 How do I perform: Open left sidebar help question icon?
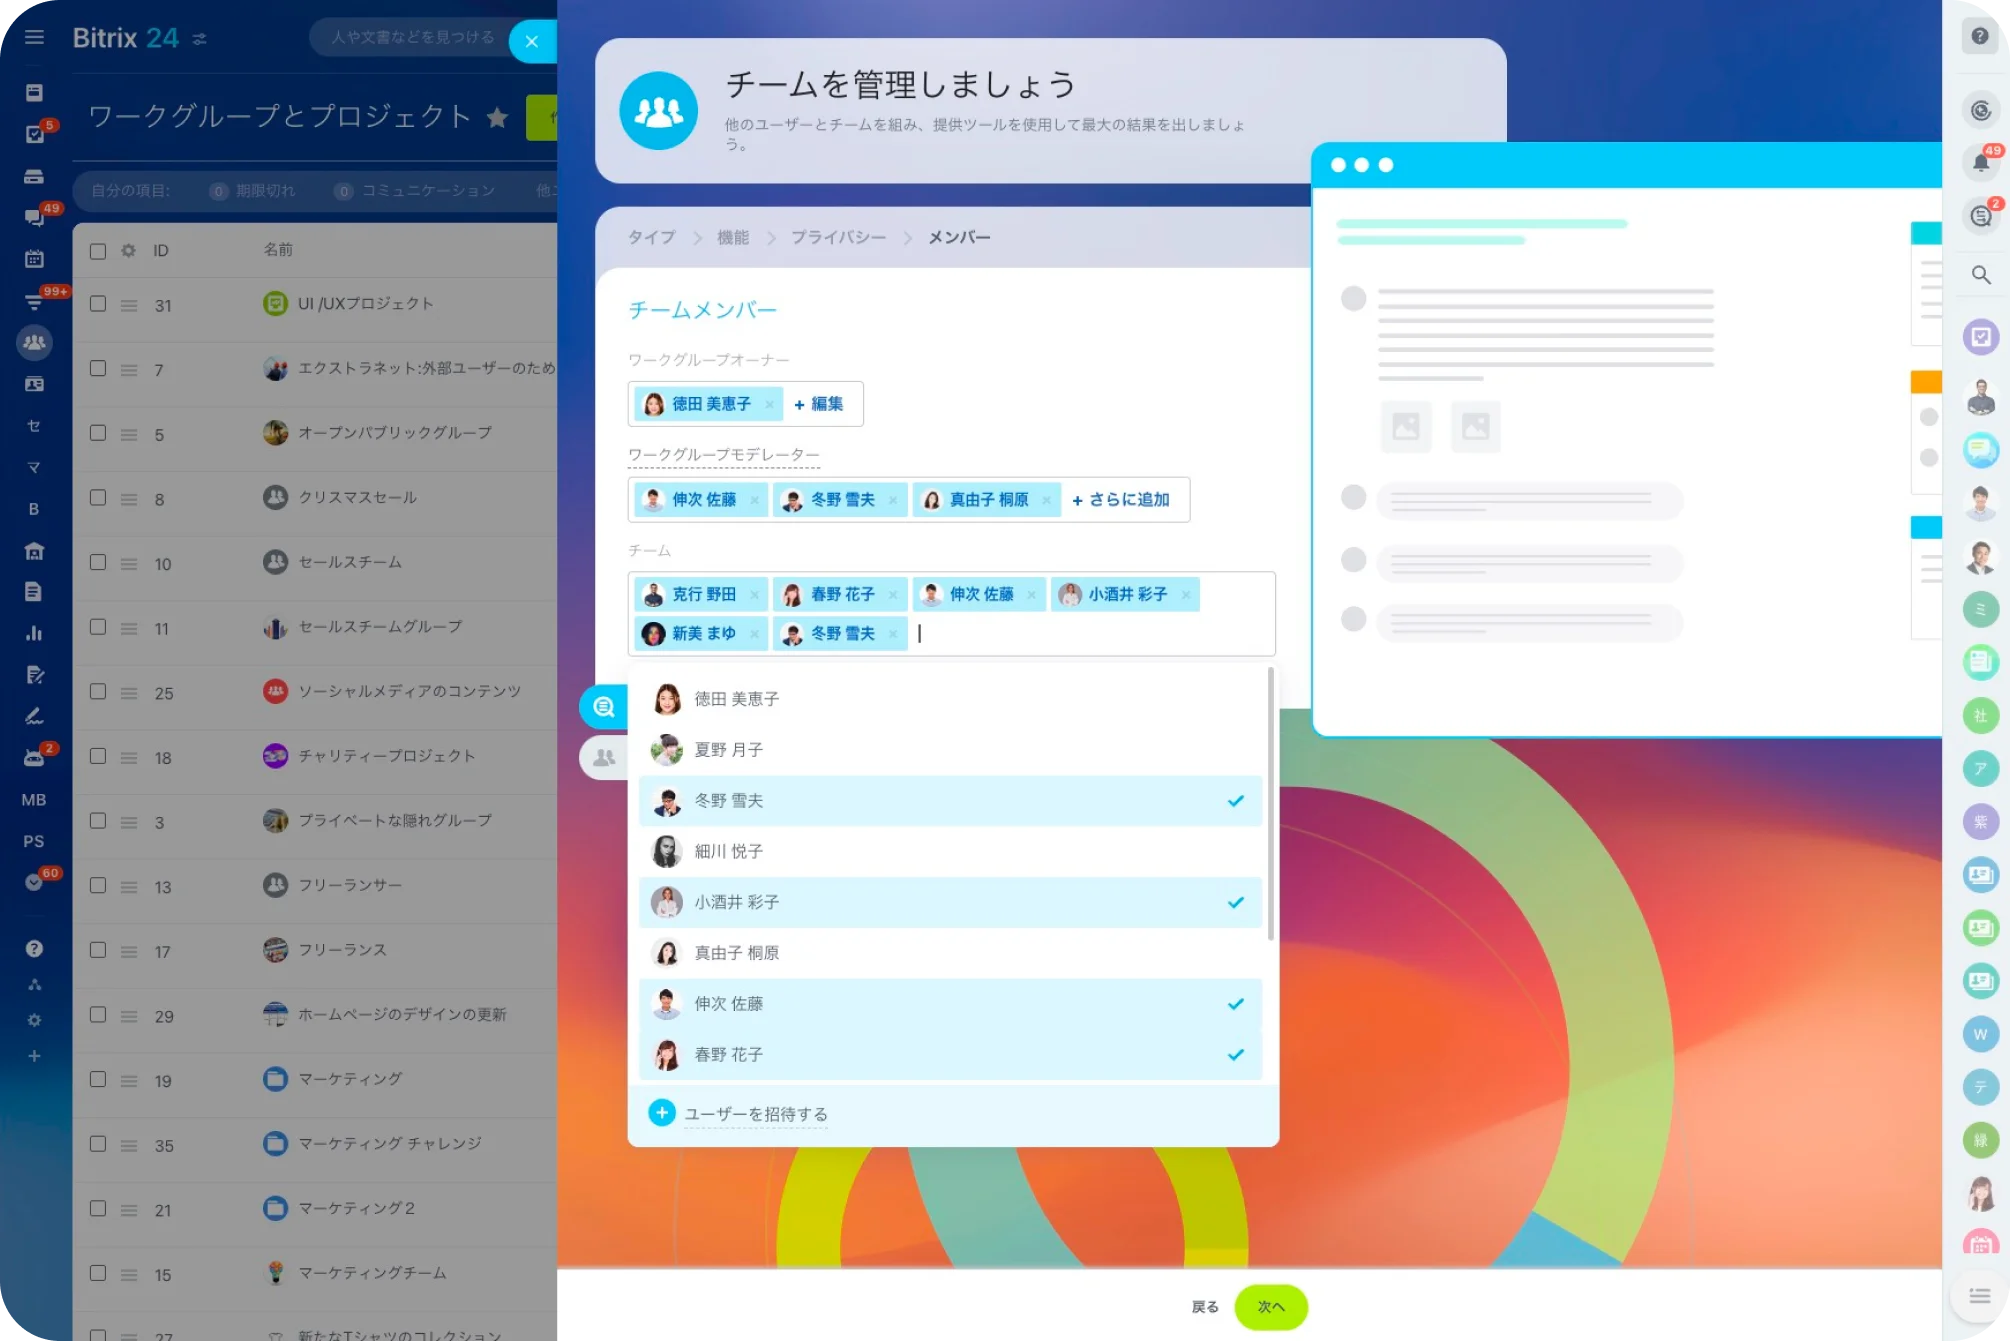(x=34, y=948)
